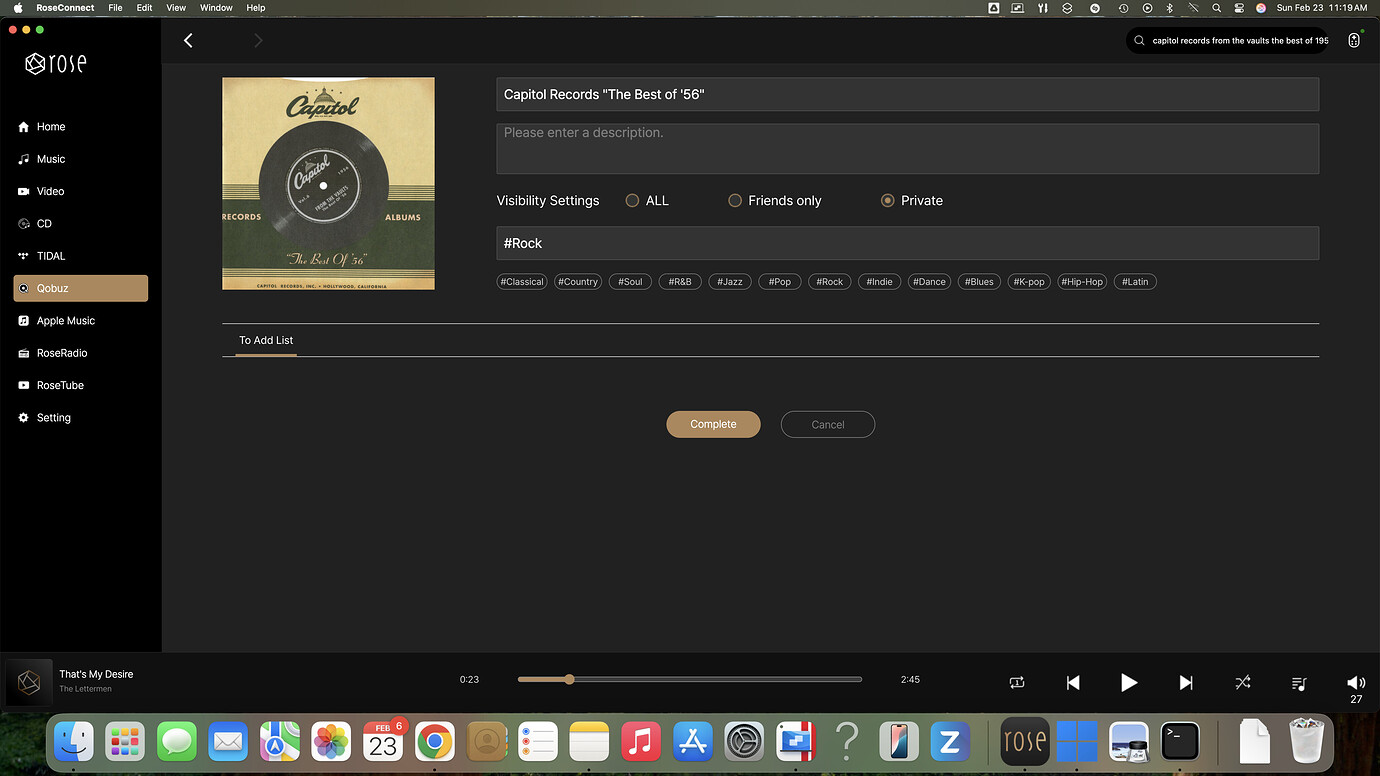Play the current track
1380x776 pixels.
pyautogui.click(x=1129, y=683)
